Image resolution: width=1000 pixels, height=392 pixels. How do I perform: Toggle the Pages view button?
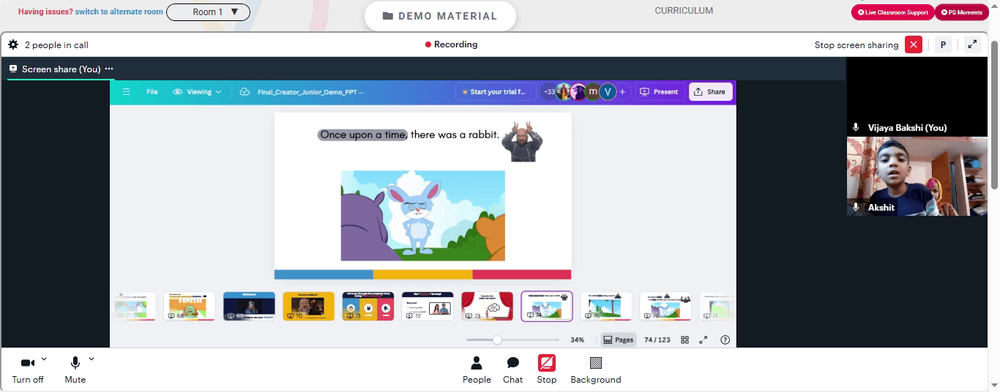click(618, 340)
